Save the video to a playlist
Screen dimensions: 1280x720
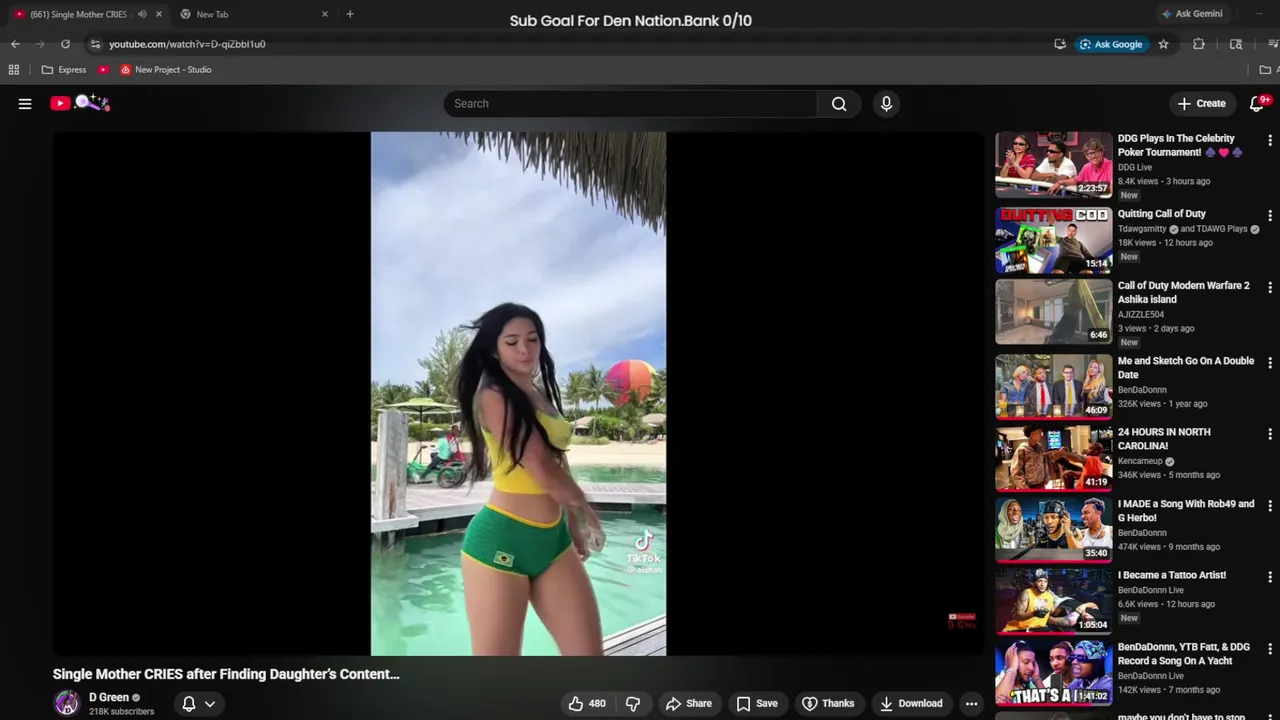[x=757, y=703]
